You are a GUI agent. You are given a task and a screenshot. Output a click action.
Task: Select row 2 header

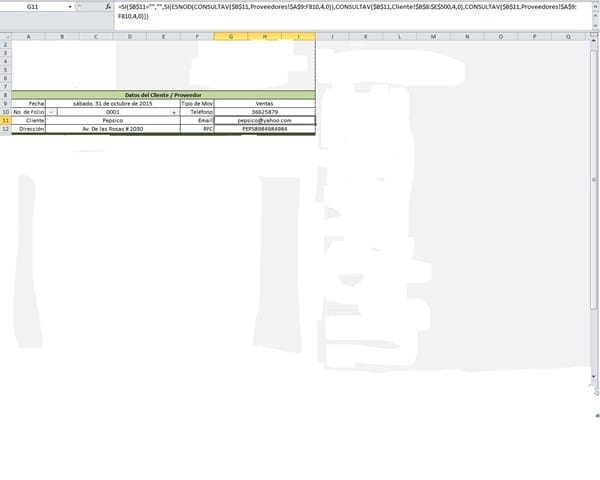(5, 45)
